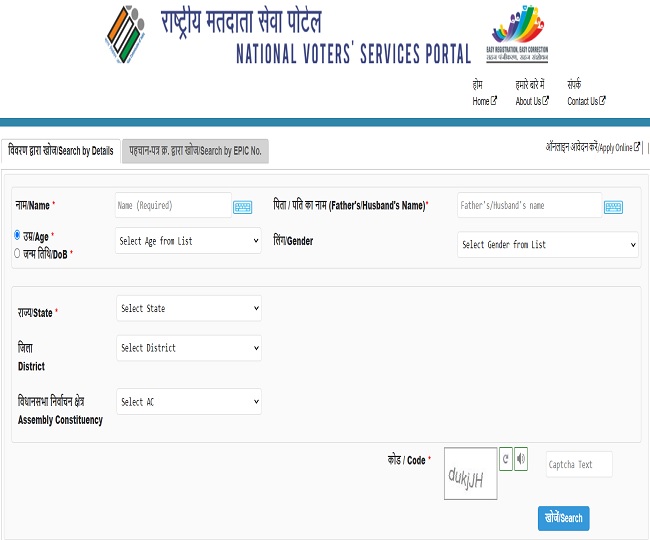The height and width of the screenshot is (540, 650).
Task: Open the Select AC constituency dropdown
Action: point(188,402)
